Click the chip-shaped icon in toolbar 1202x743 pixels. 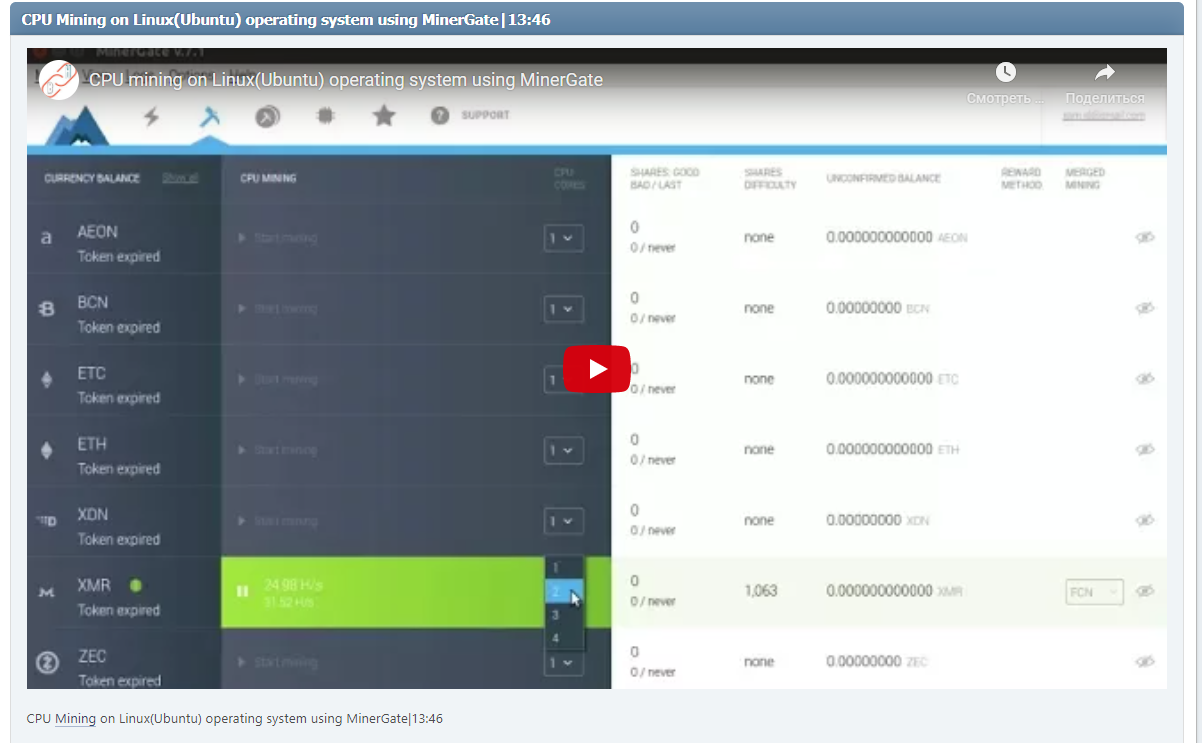pyautogui.click(x=325, y=117)
